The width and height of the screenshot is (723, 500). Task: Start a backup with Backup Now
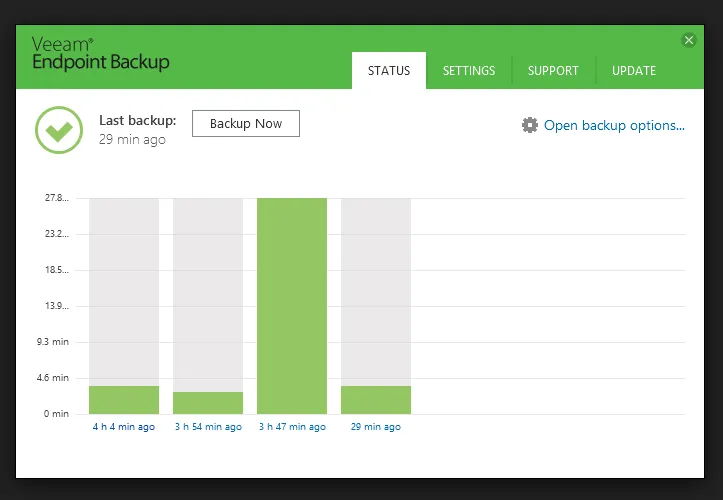point(246,124)
